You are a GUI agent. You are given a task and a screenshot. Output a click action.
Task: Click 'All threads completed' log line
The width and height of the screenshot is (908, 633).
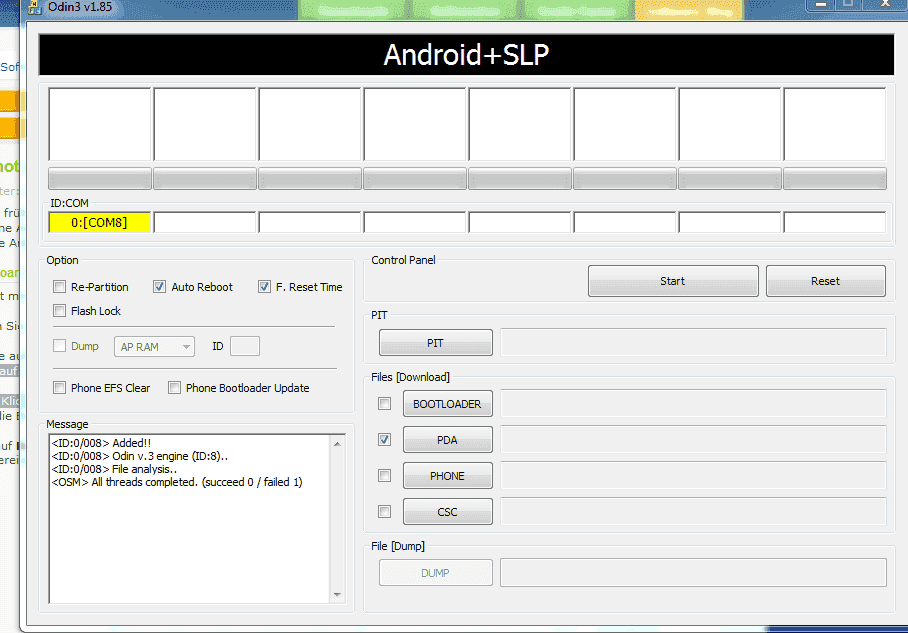click(177, 482)
